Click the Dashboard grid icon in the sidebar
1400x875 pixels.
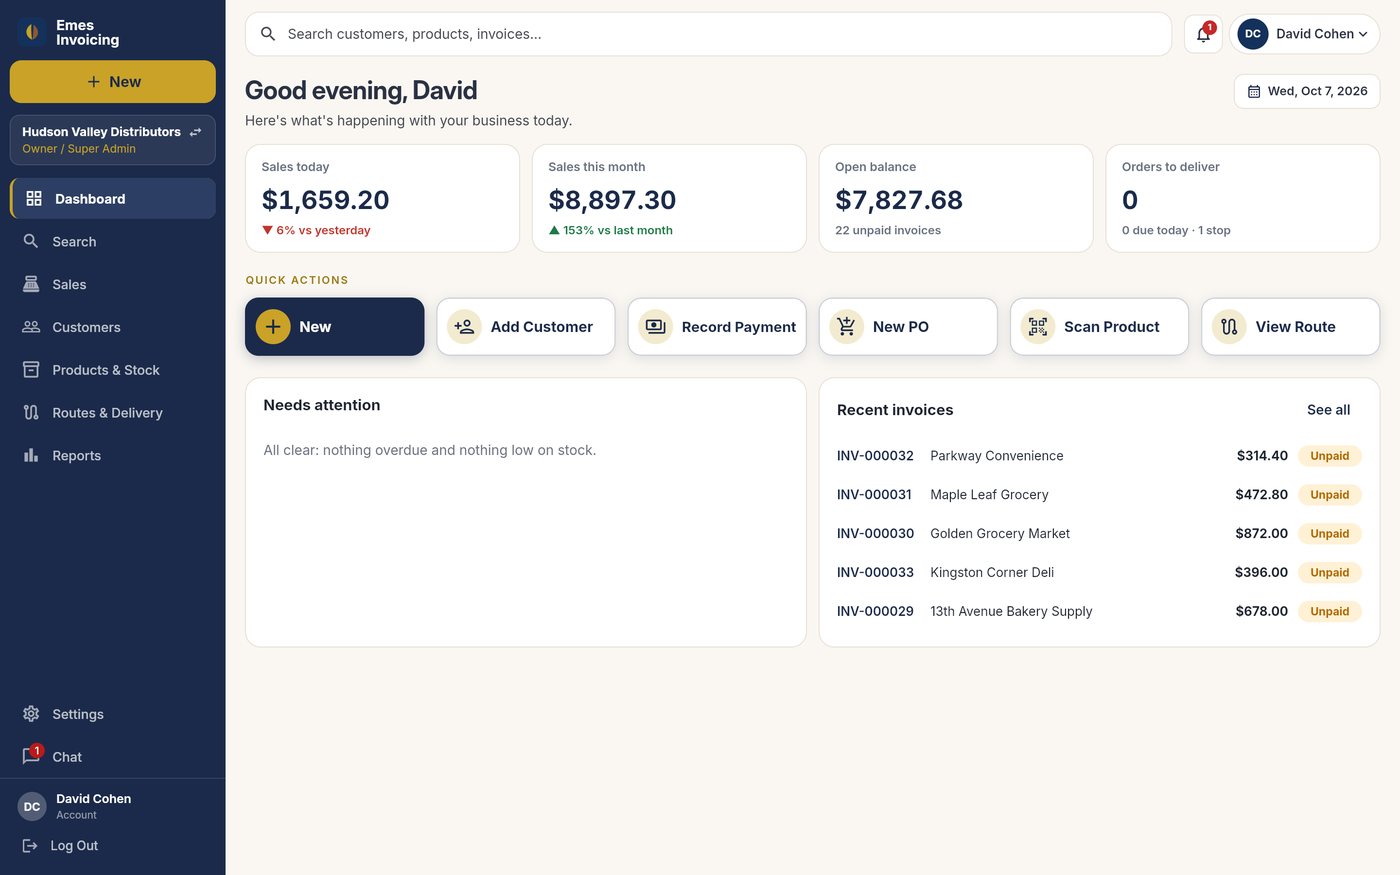point(34,198)
